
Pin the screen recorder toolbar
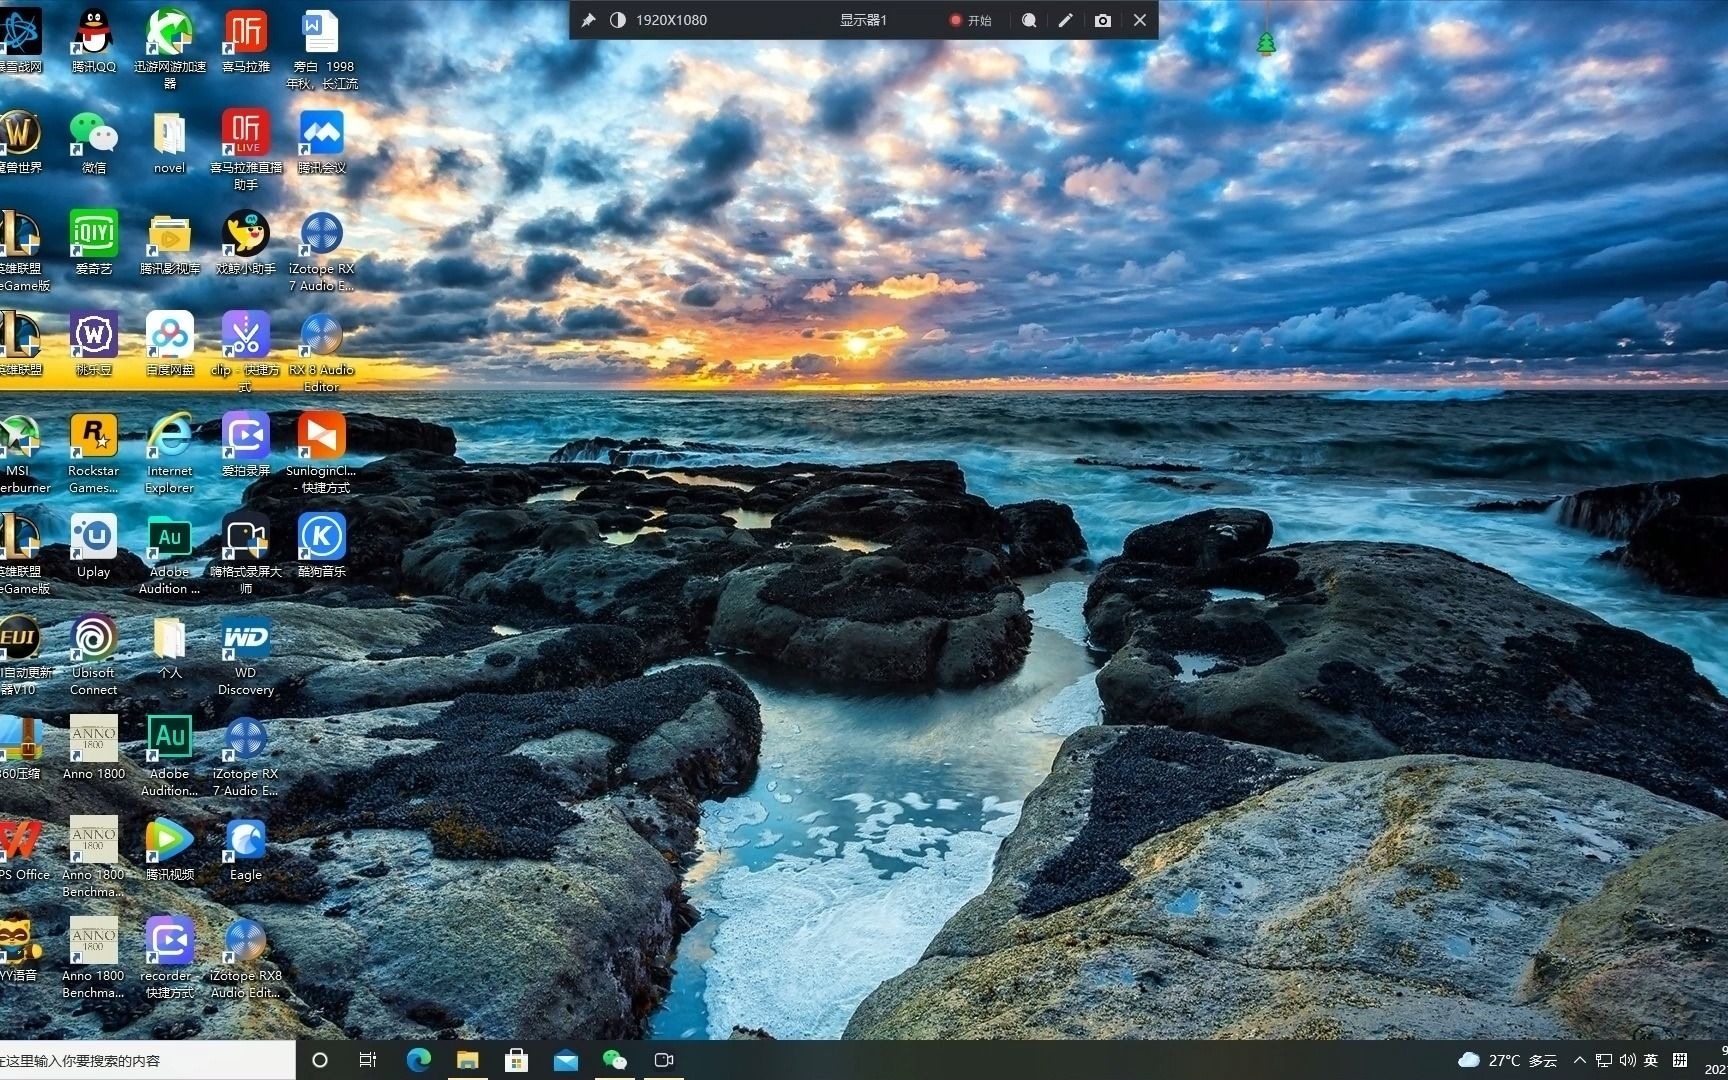588,20
